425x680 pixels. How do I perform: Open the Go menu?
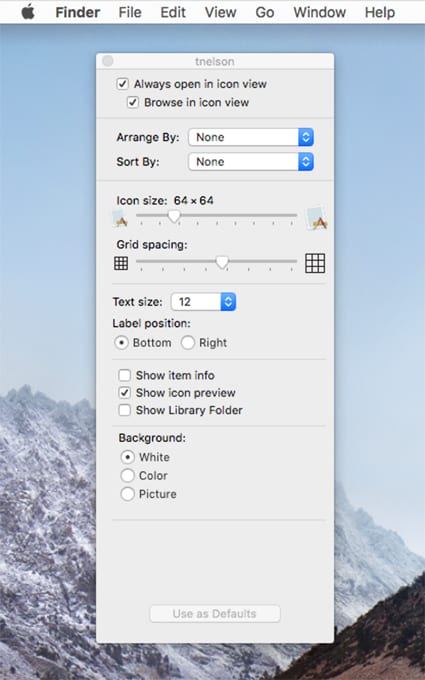(265, 12)
